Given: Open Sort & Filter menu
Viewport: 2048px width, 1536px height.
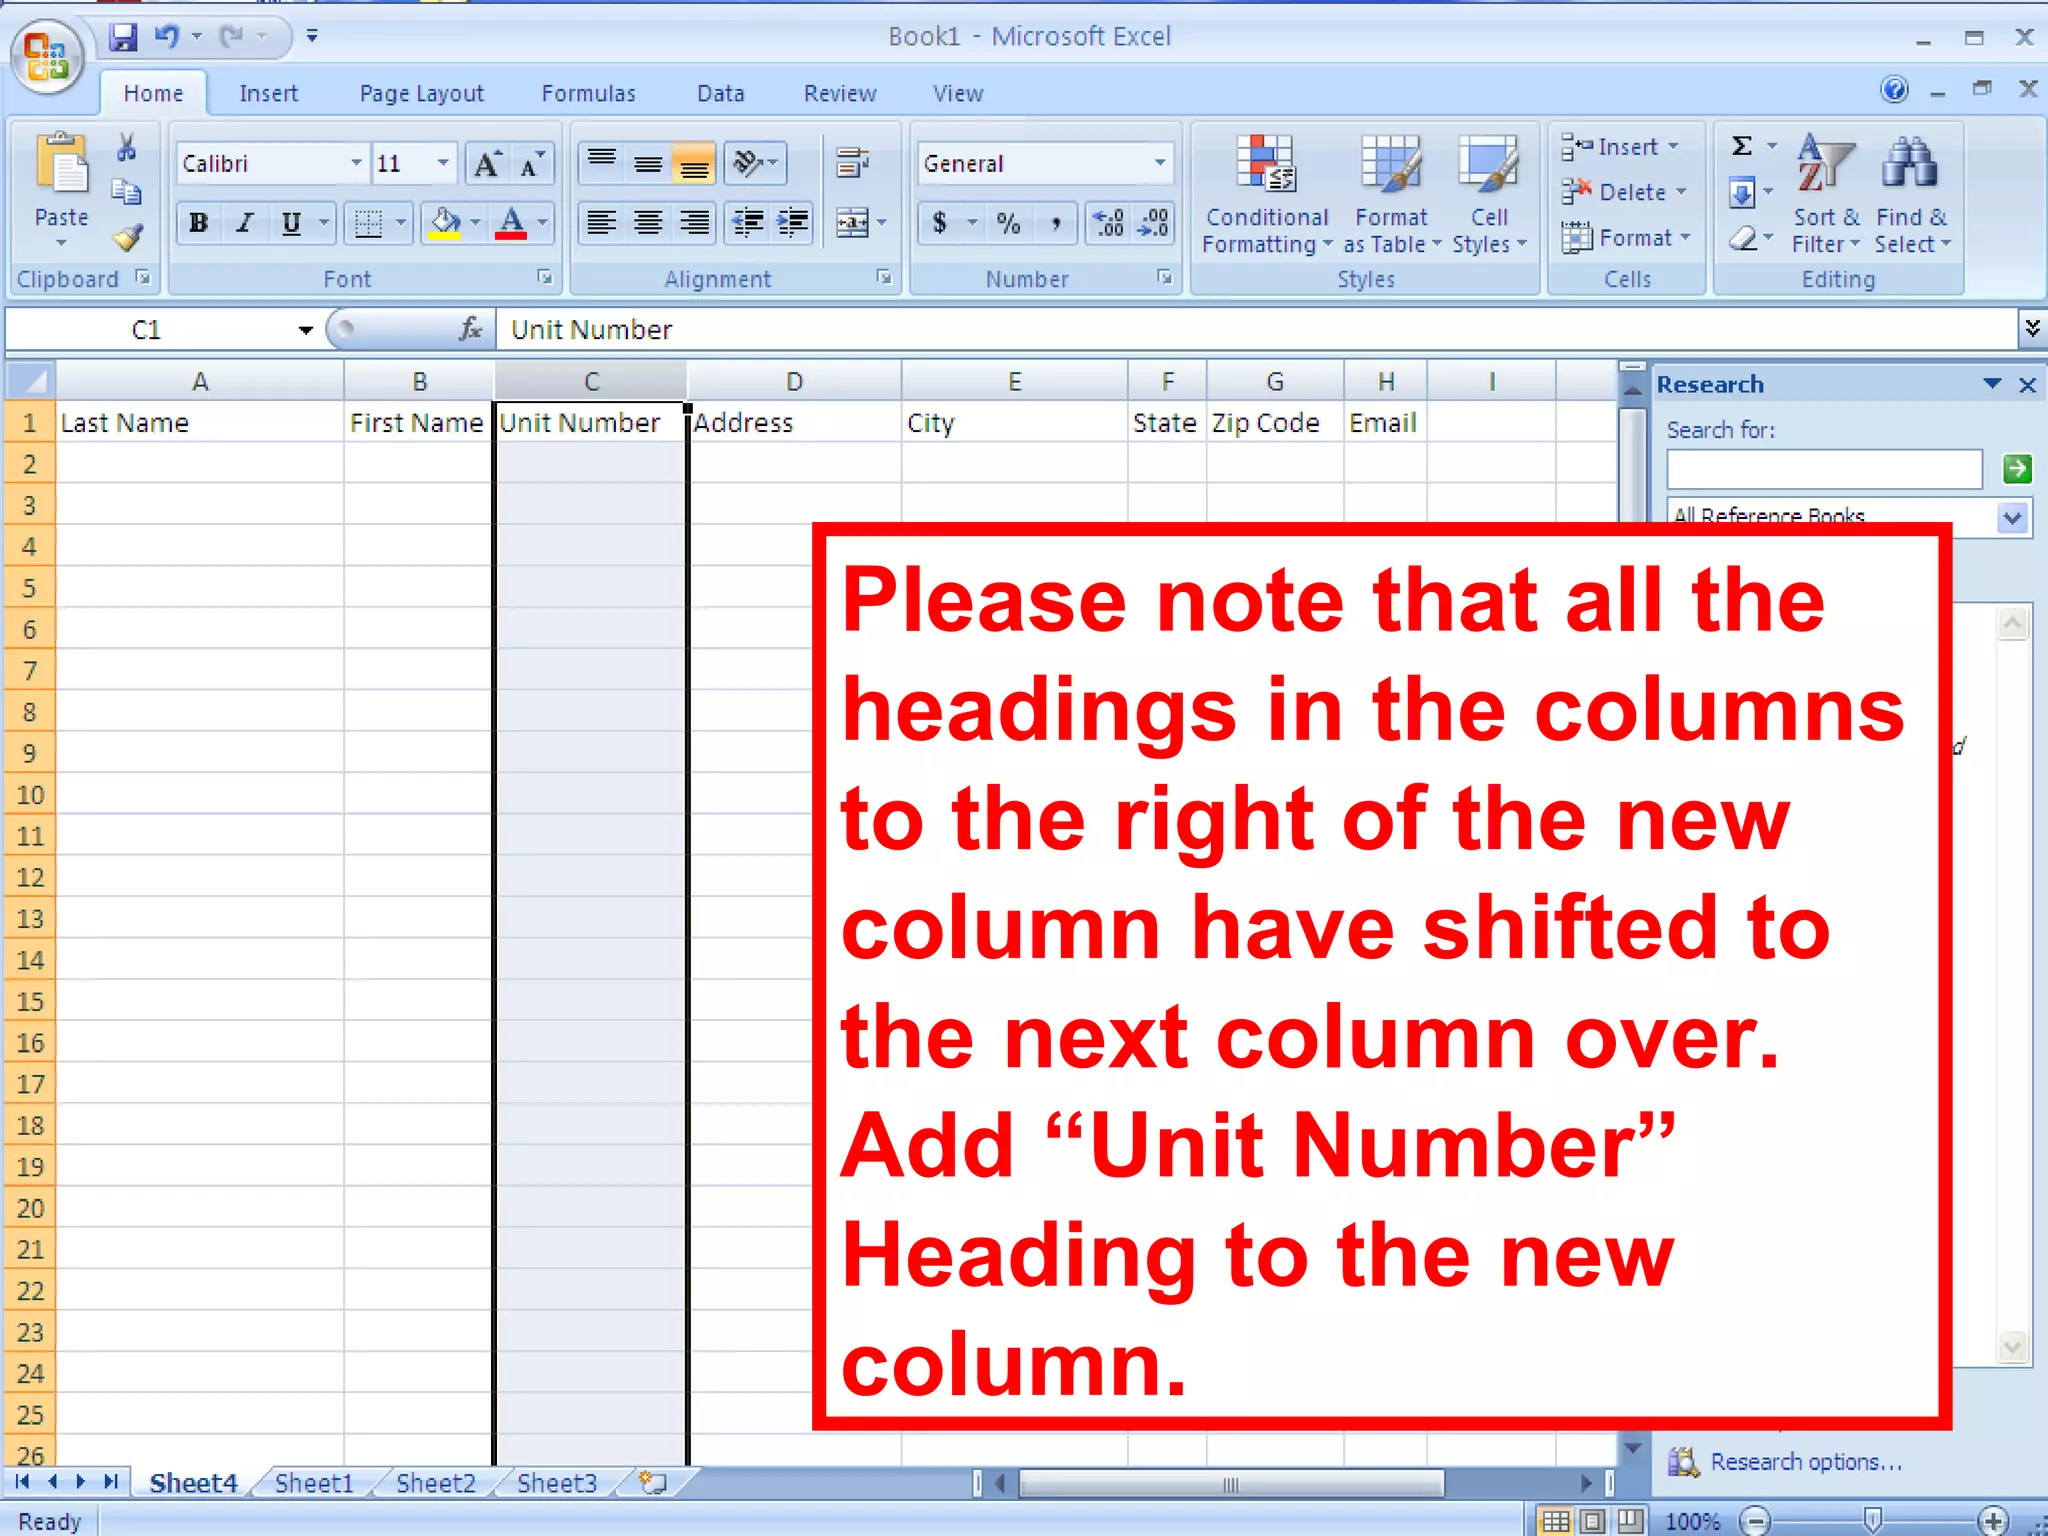Looking at the screenshot, I should 1825,194.
